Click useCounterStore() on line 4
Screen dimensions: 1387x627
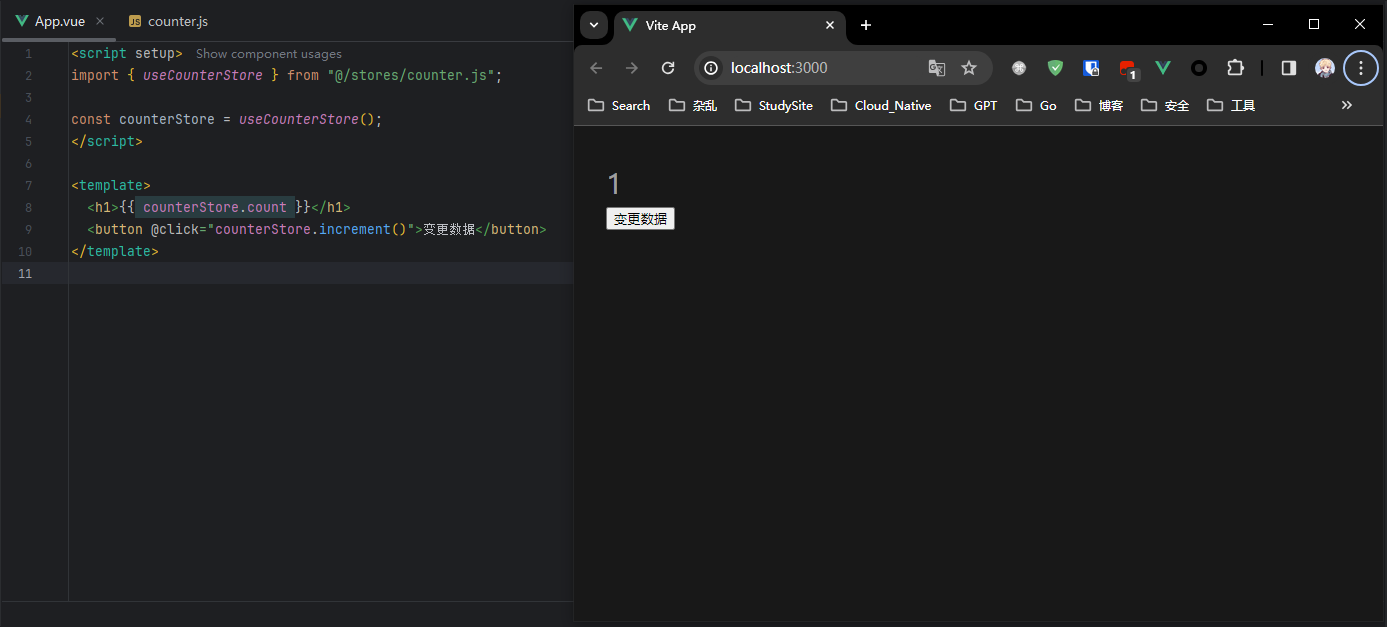point(307,119)
